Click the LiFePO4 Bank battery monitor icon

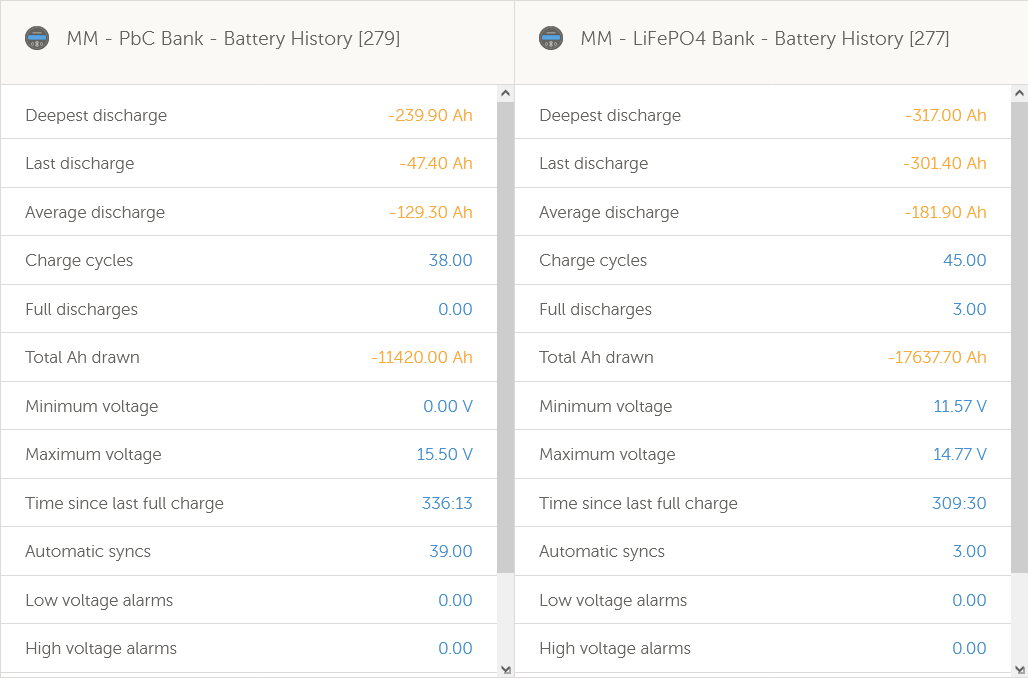551,39
